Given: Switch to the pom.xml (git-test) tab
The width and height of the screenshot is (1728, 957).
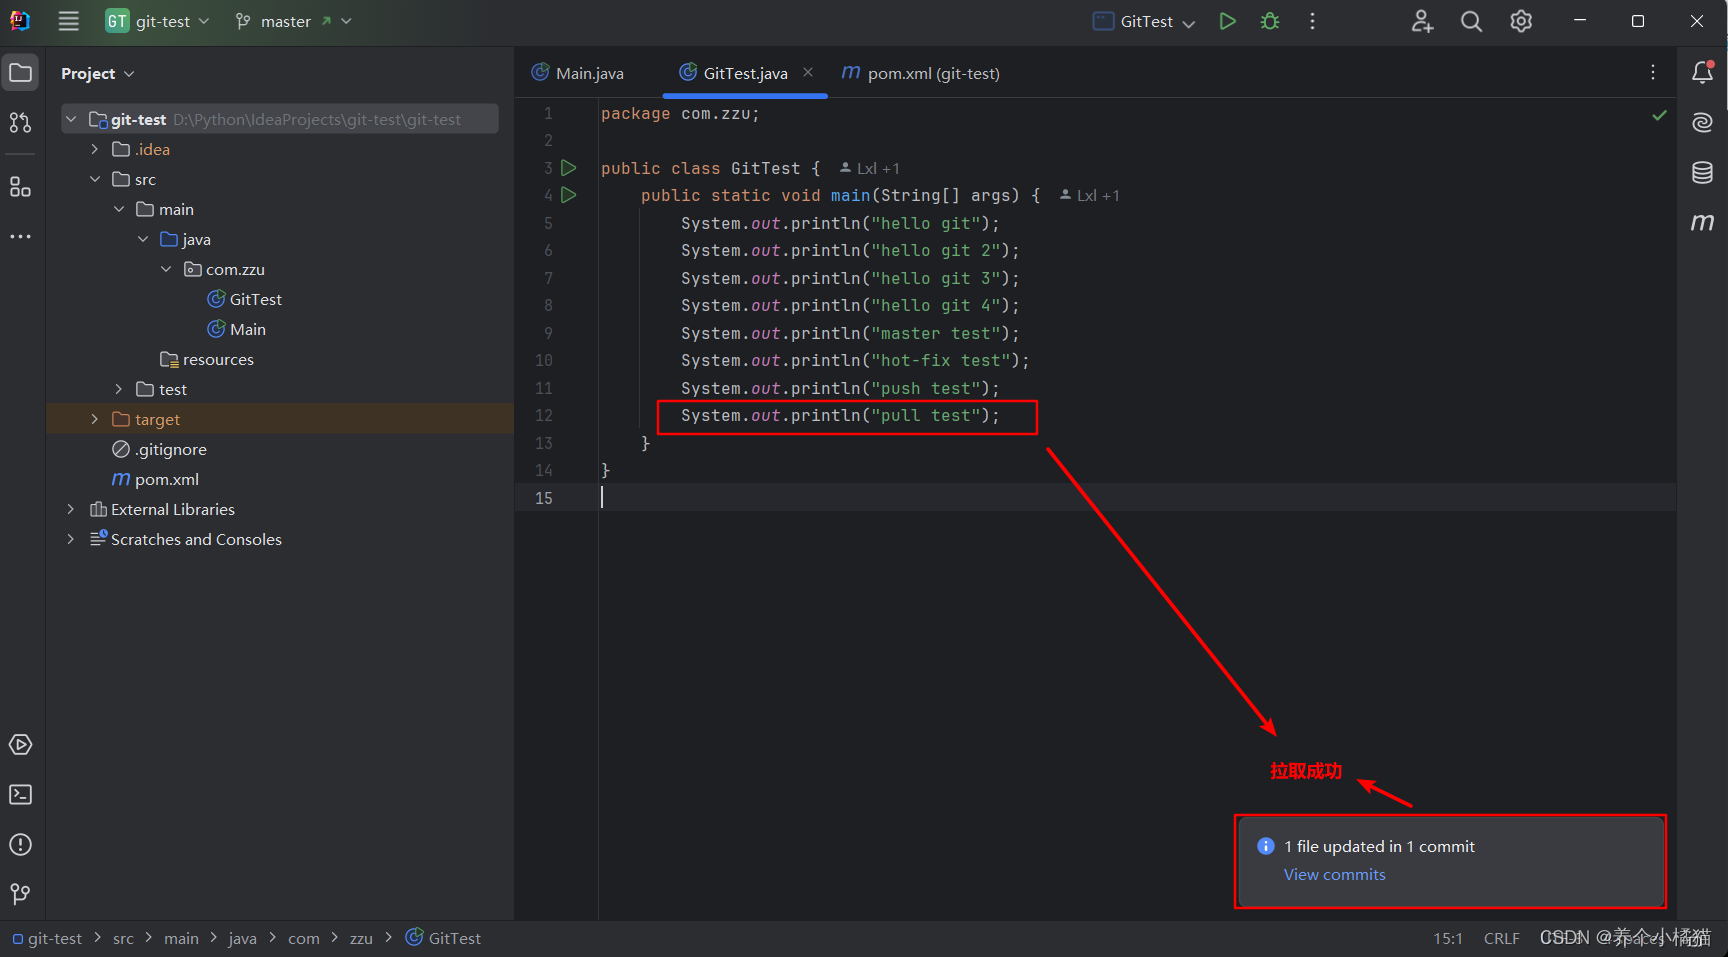Looking at the screenshot, I should click(921, 73).
